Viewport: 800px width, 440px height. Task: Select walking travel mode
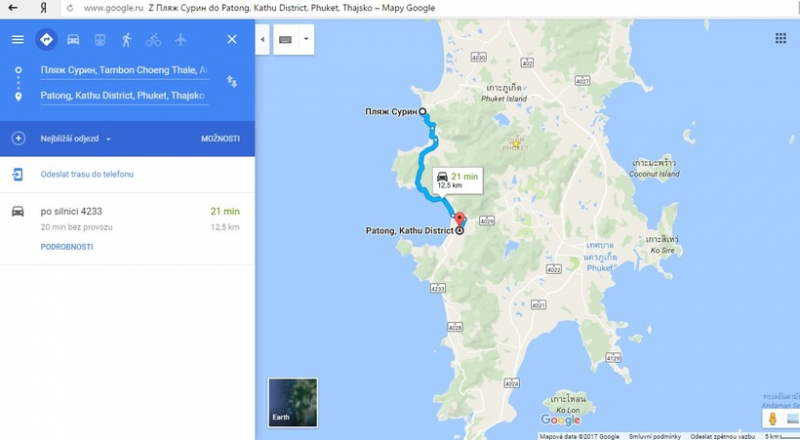tap(127, 39)
